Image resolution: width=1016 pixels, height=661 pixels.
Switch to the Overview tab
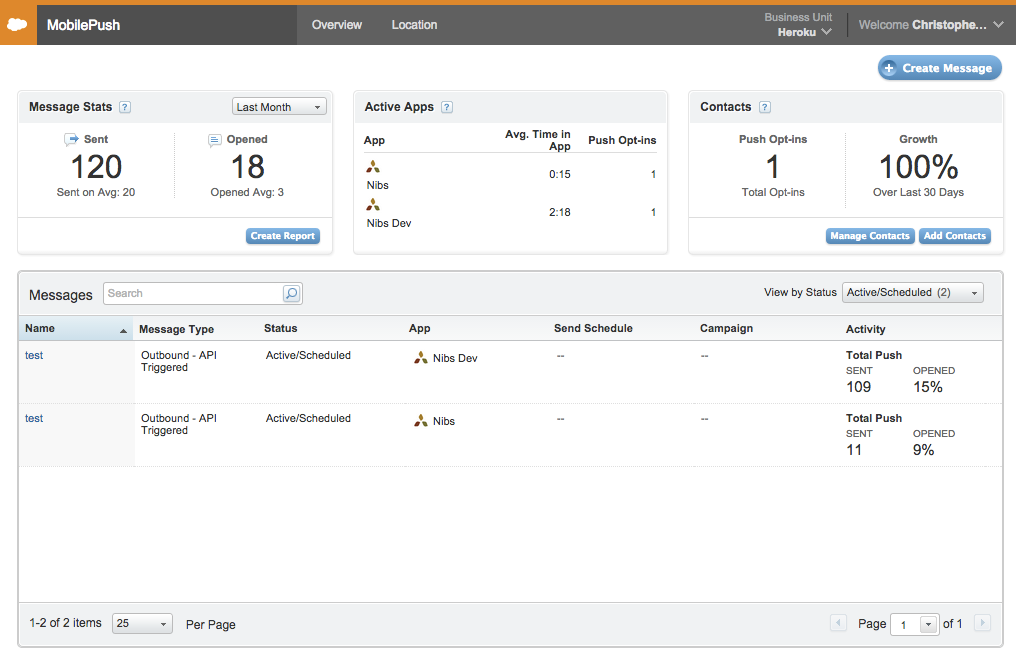click(x=337, y=25)
